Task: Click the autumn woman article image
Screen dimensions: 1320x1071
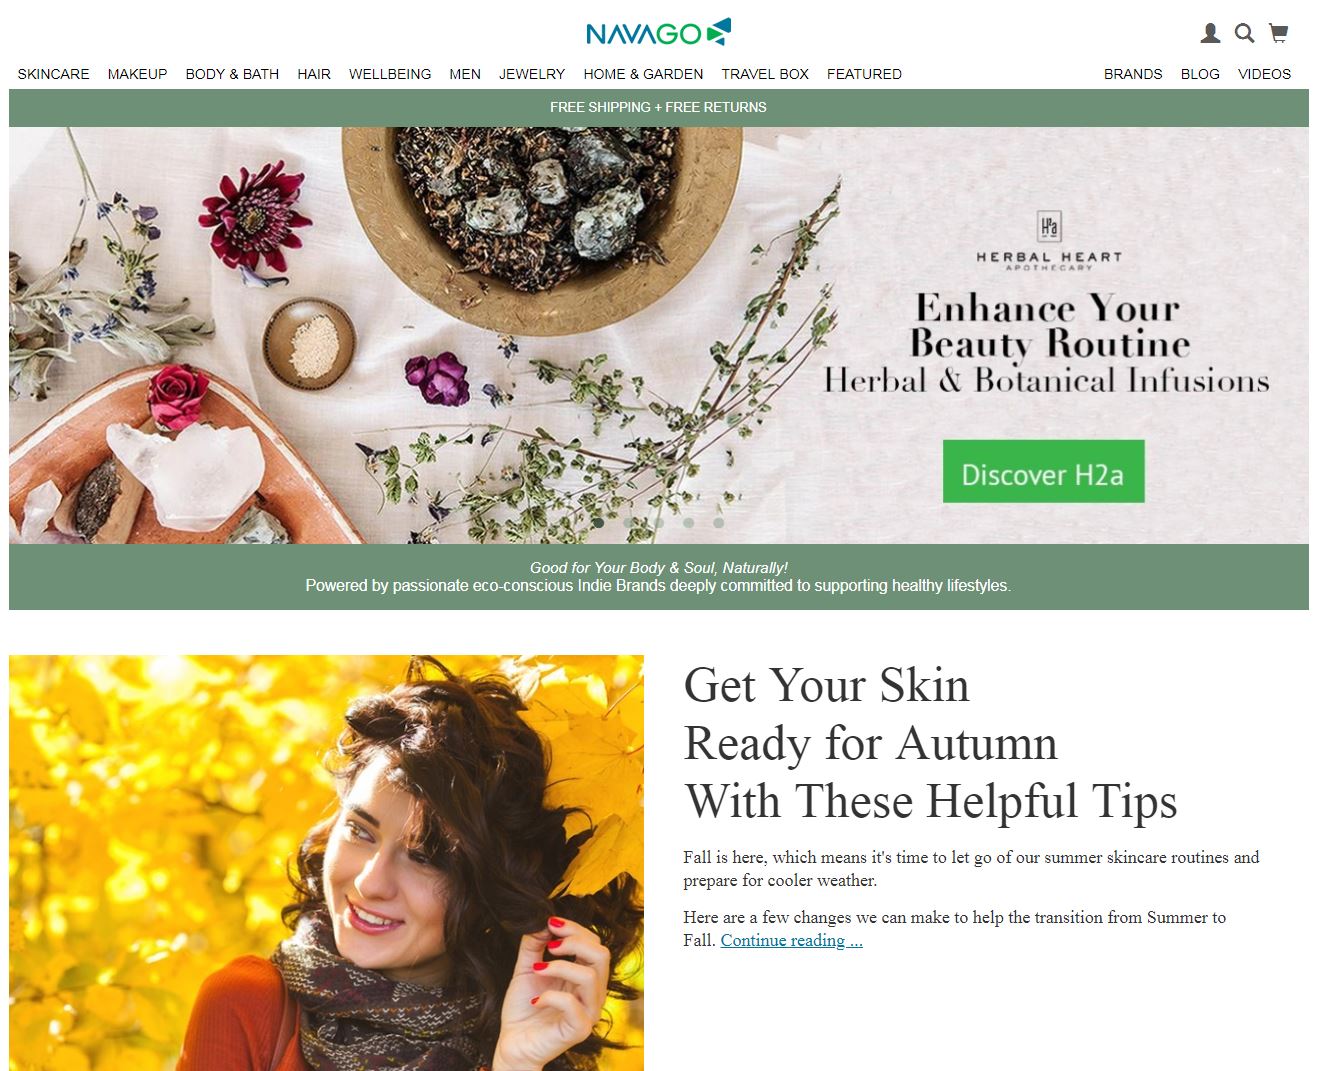Action: point(326,863)
